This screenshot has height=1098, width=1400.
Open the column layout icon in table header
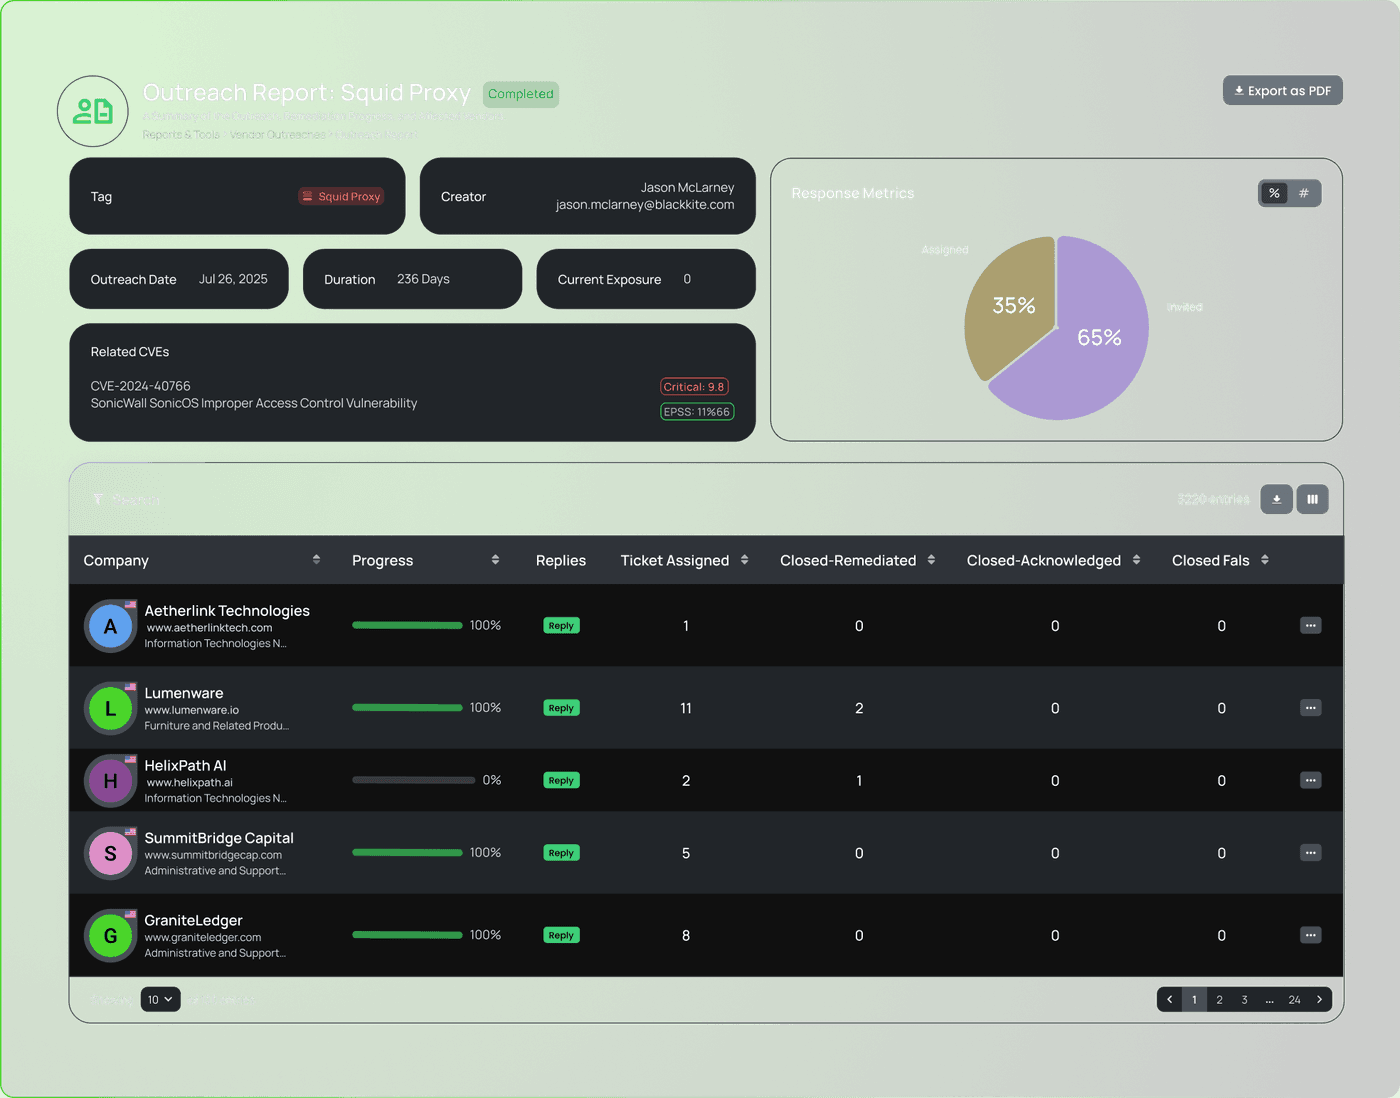pos(1312,499)
